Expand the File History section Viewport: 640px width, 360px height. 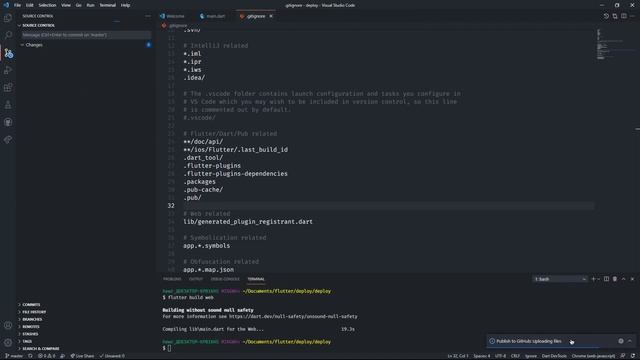(34, 312)
